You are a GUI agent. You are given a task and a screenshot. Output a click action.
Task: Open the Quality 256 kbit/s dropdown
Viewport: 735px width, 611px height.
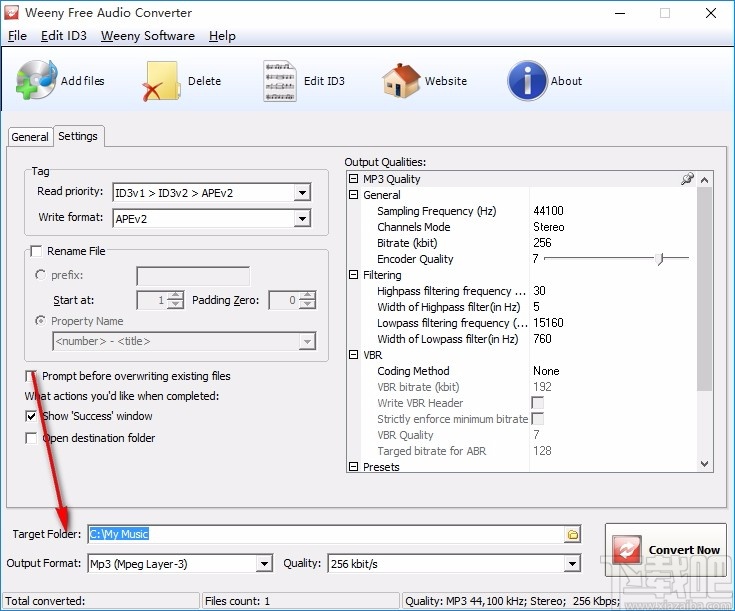point(572,564)
